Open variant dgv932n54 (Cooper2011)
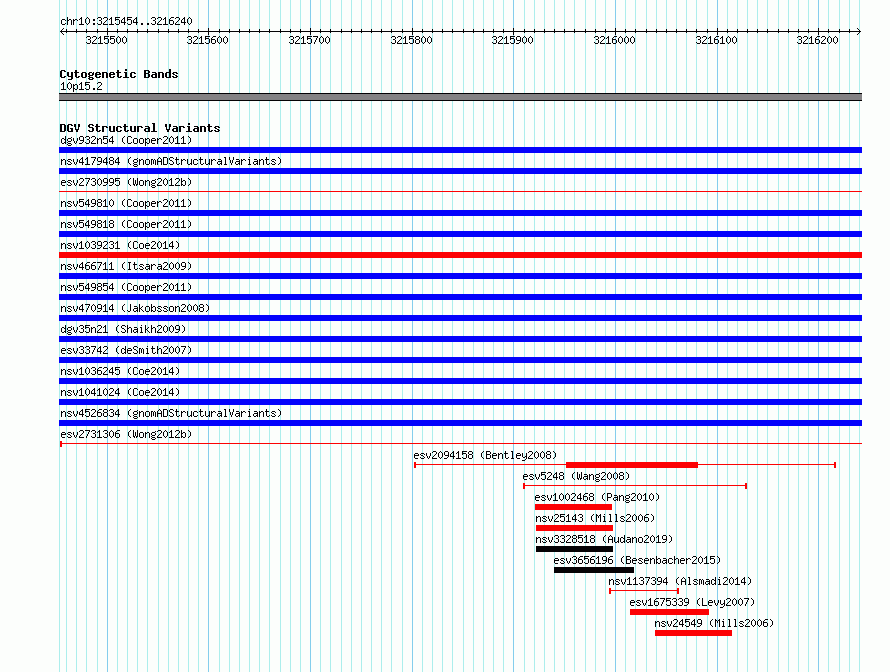The image size is (890, 672). pyautogui.click(x=126, y=140)
